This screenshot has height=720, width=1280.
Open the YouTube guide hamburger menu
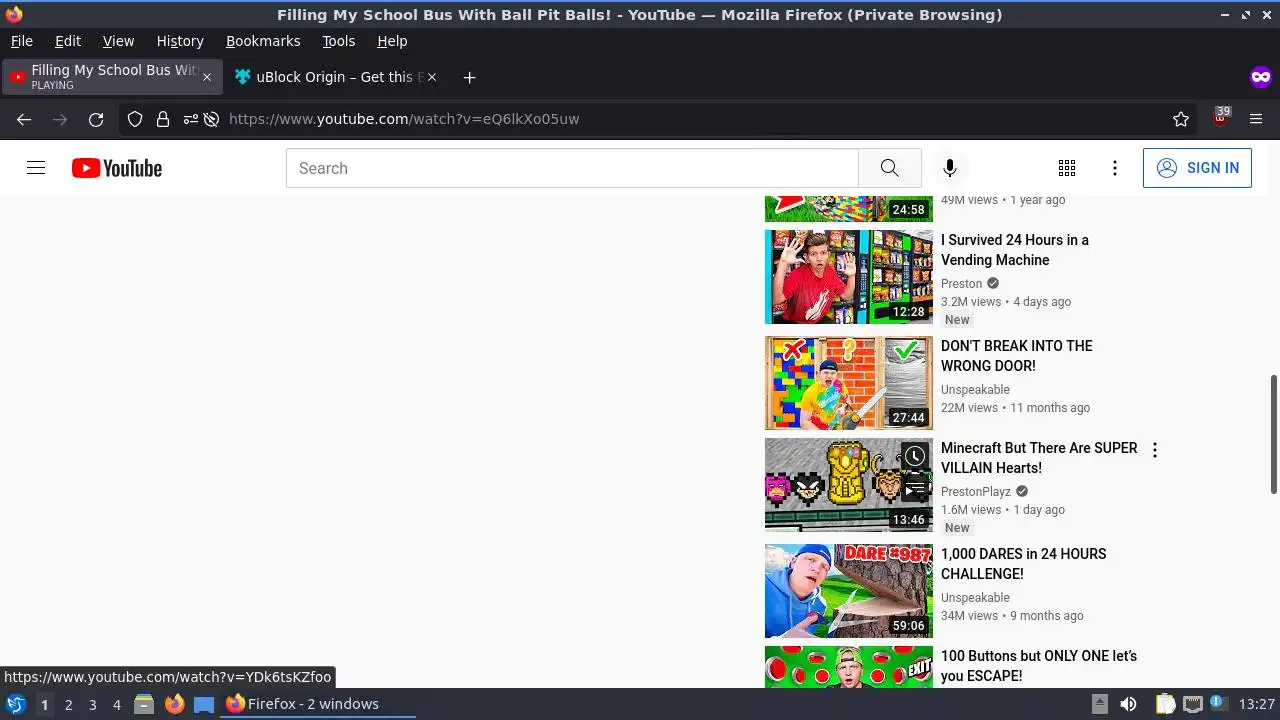(x=36, y=168)
